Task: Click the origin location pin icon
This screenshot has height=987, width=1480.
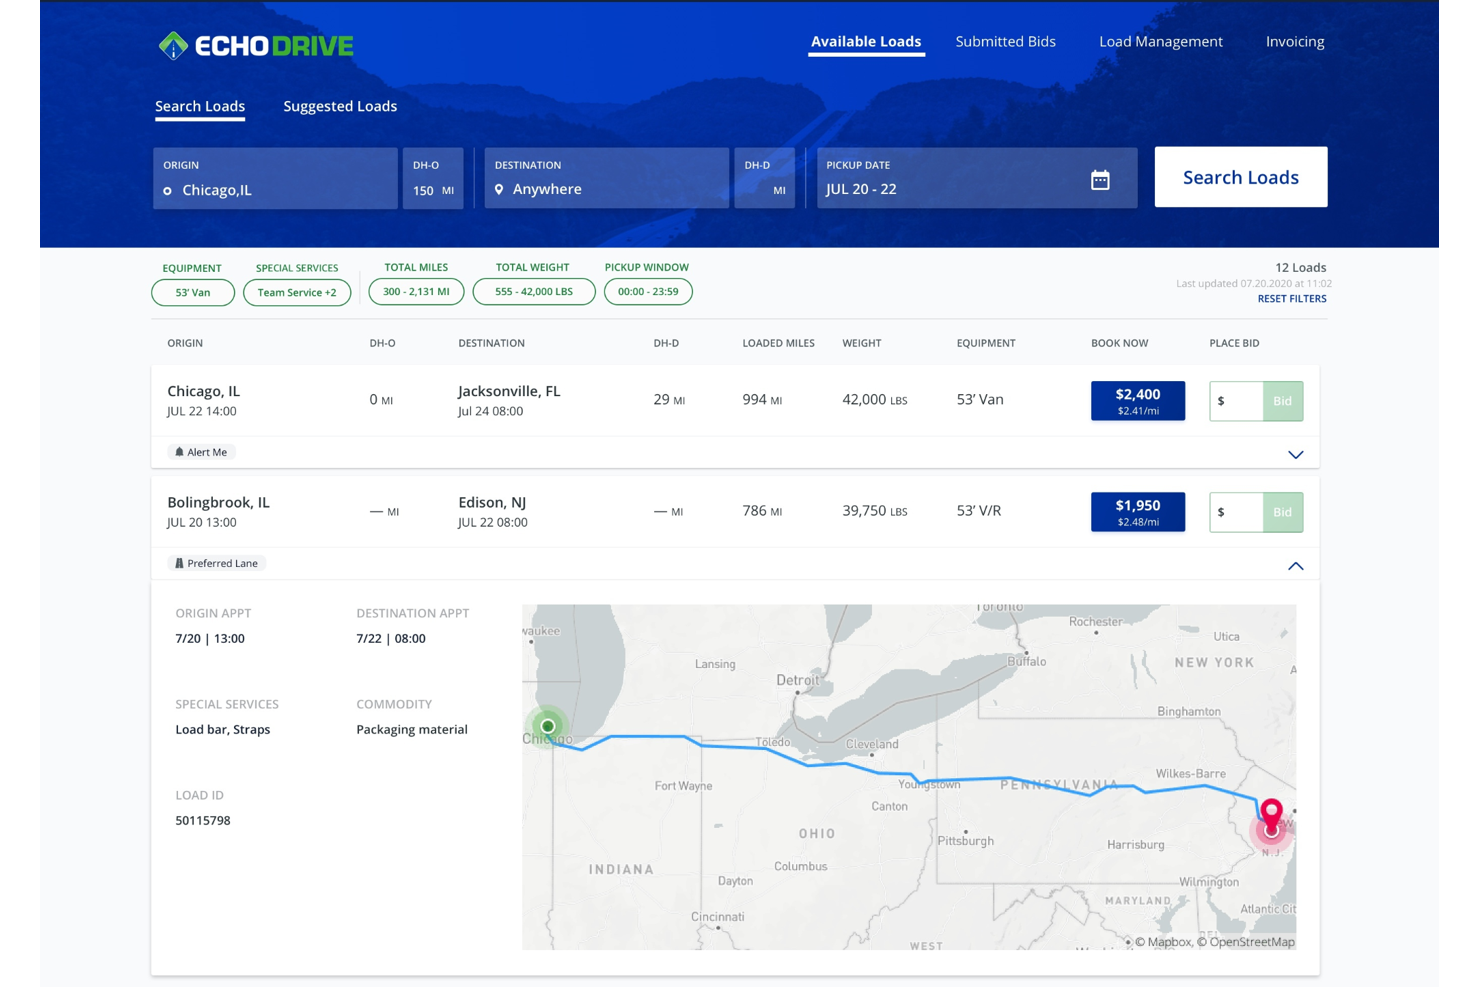Action: (167, 190)
